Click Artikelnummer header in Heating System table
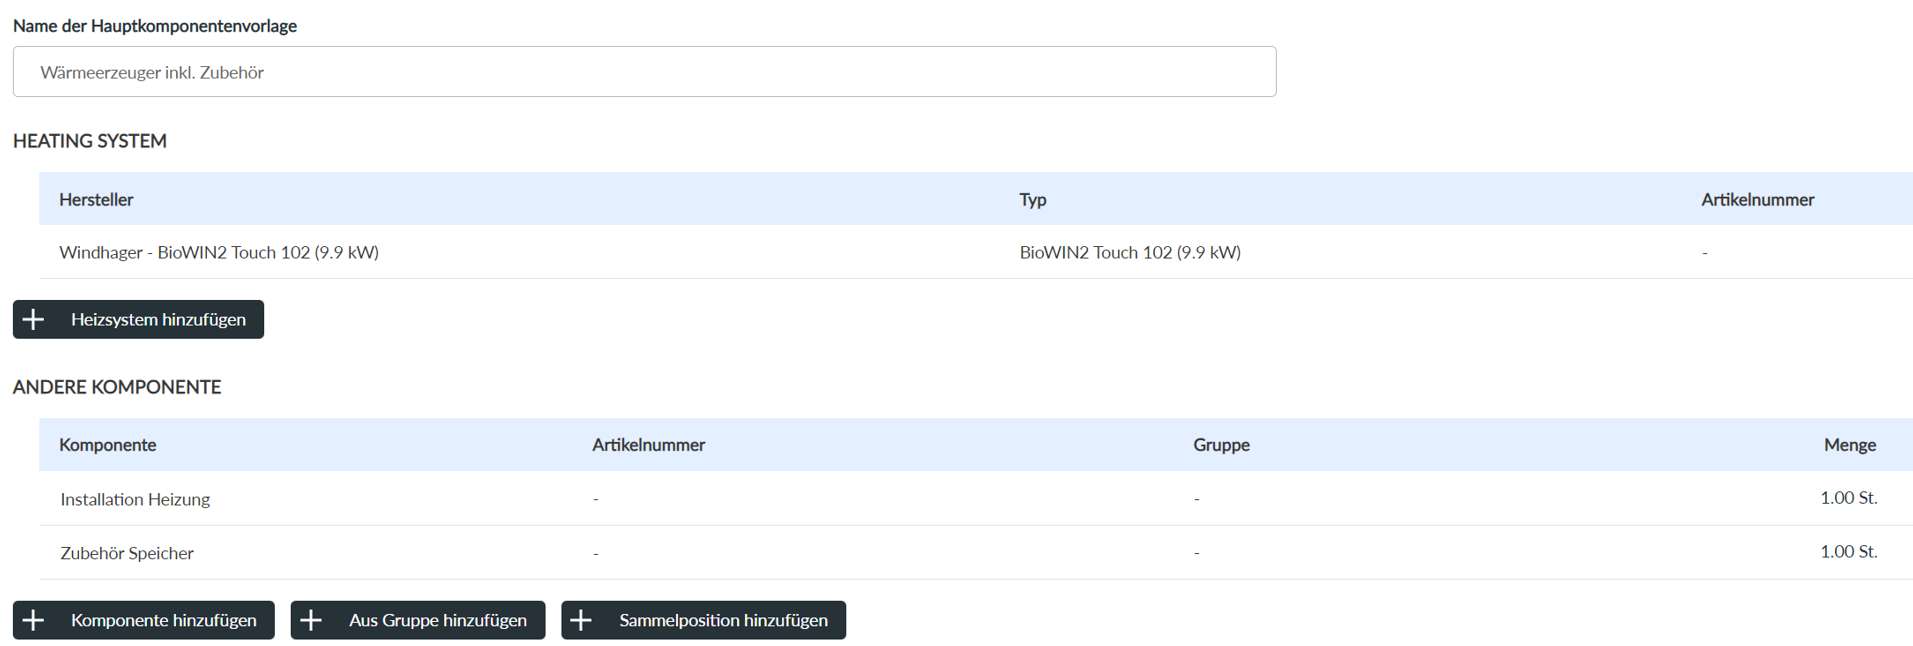This screenshot has width=1913, height=646. pyautogui.click(x=1757, y=200)
